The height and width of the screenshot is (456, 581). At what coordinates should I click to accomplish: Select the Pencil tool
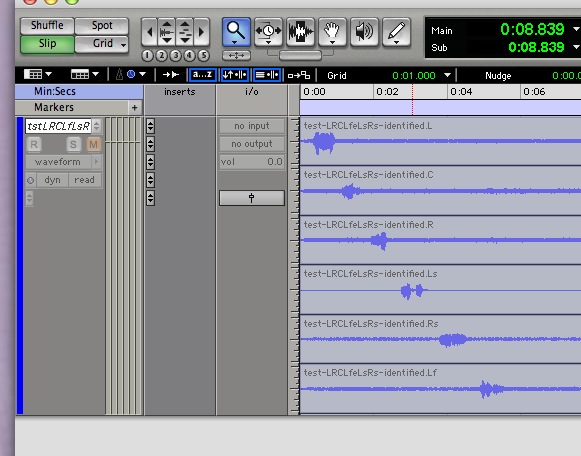396,32
